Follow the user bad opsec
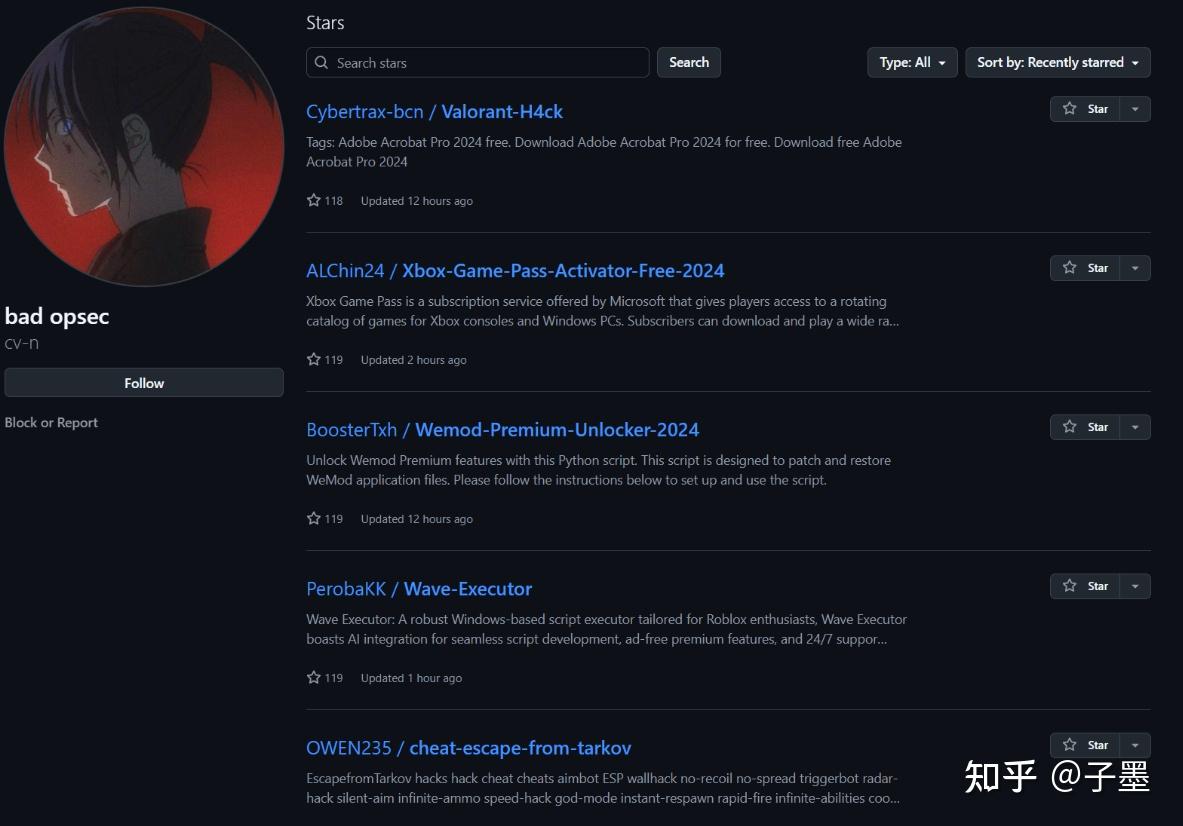This screenshot has width=1183, height=826. pyautogui.click(x=144, y=383)
